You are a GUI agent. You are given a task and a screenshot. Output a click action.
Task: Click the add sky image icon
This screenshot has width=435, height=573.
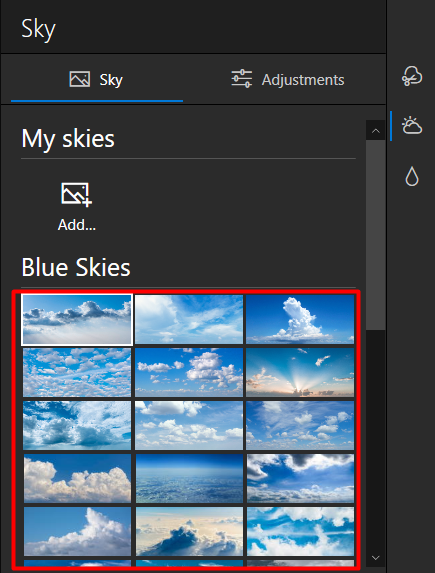tap(76, 195)
